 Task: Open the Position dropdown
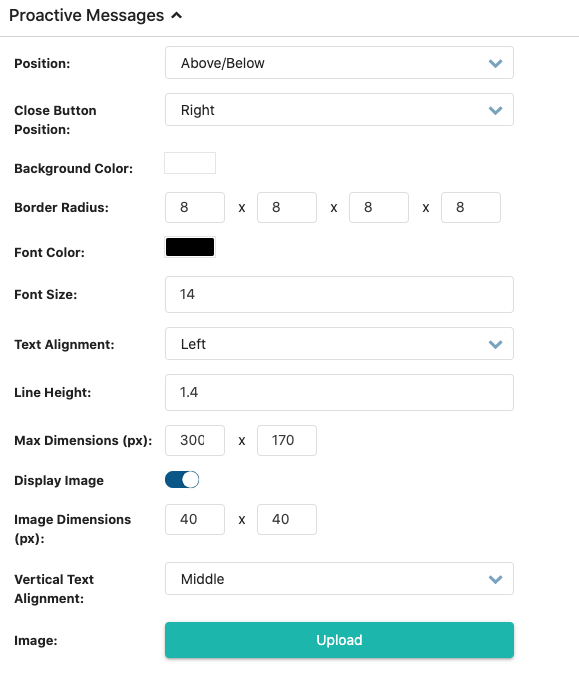(339, 63)
